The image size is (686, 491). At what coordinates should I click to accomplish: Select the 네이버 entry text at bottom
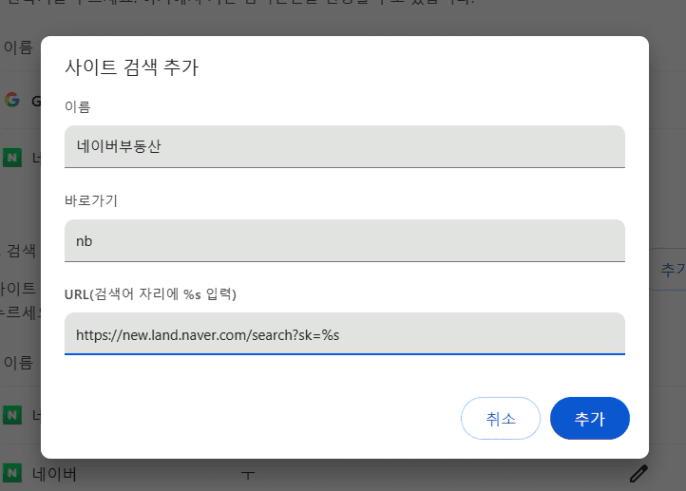point(54,474)
